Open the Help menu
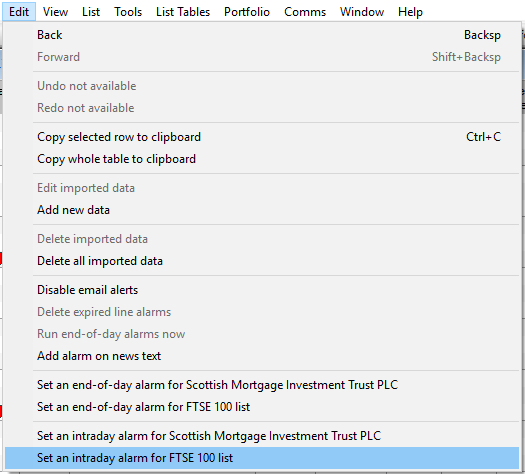 pyautogui.click(x=410, y=12)
